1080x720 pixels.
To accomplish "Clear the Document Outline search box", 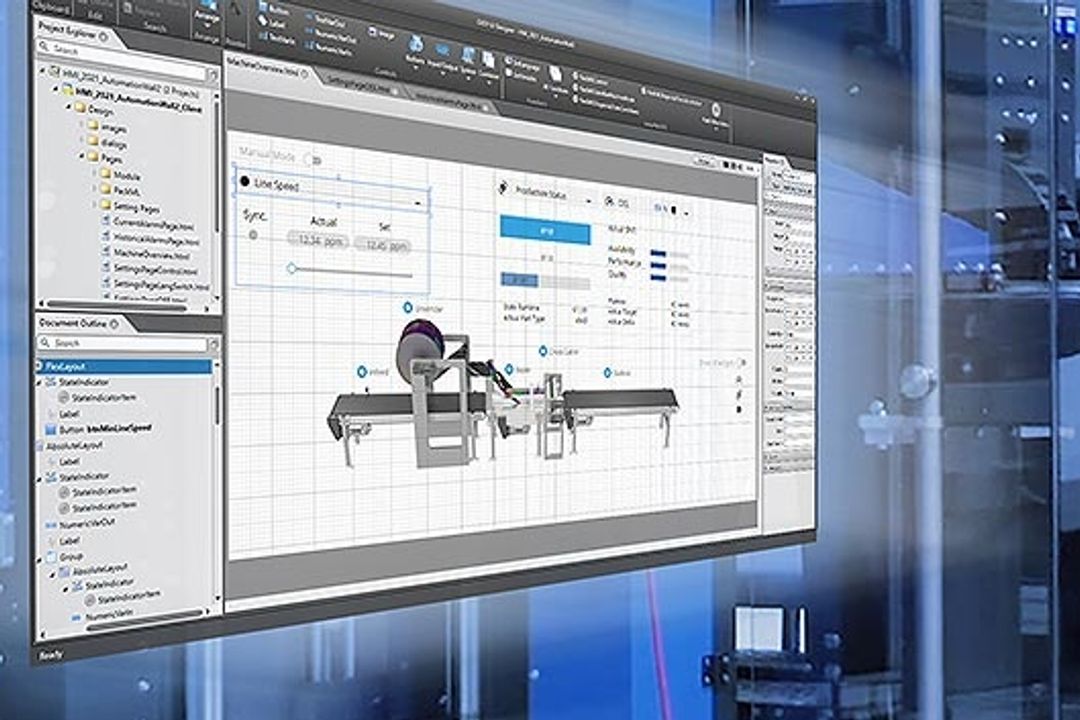I will point(213,343).
